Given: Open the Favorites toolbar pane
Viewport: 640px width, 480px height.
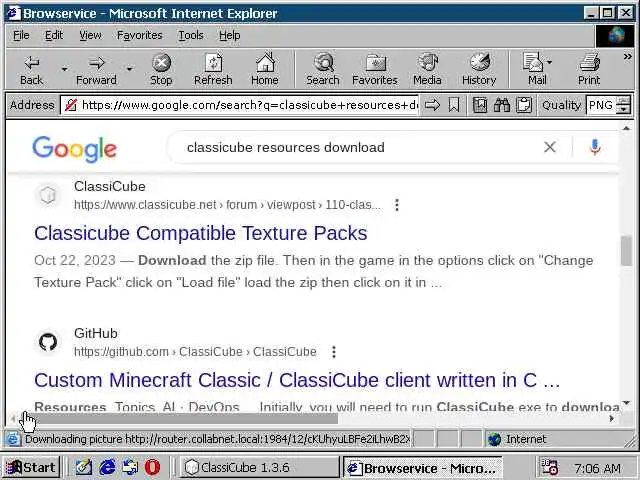Looking at the screenshot, I should (x=375, y=70).
